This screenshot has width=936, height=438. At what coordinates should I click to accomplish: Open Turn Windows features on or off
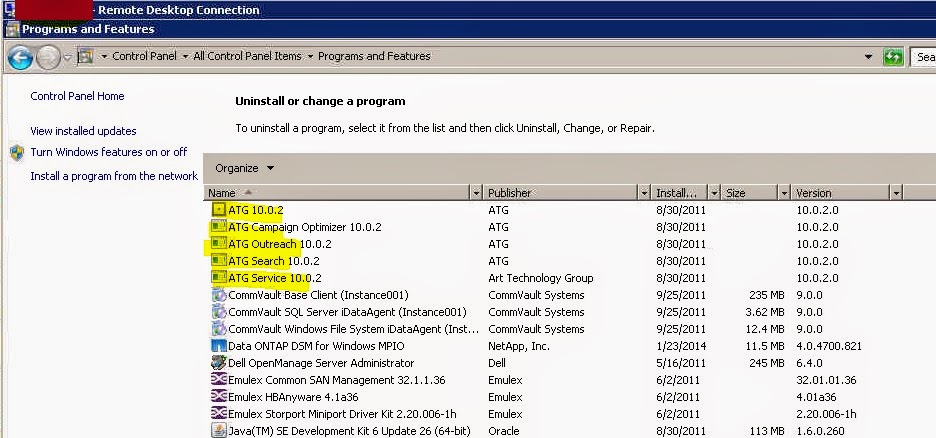109,152
